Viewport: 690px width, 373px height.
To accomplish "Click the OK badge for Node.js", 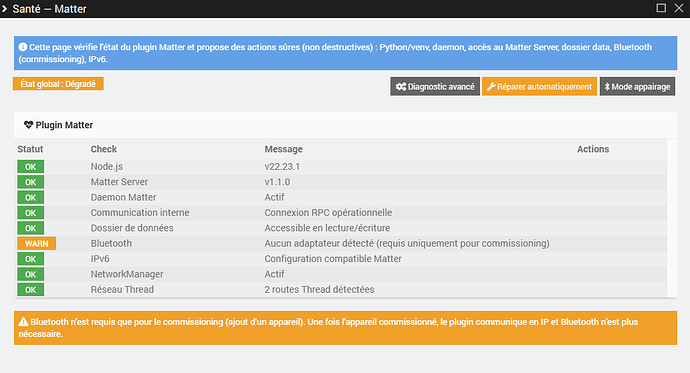I will click(30, 167).
